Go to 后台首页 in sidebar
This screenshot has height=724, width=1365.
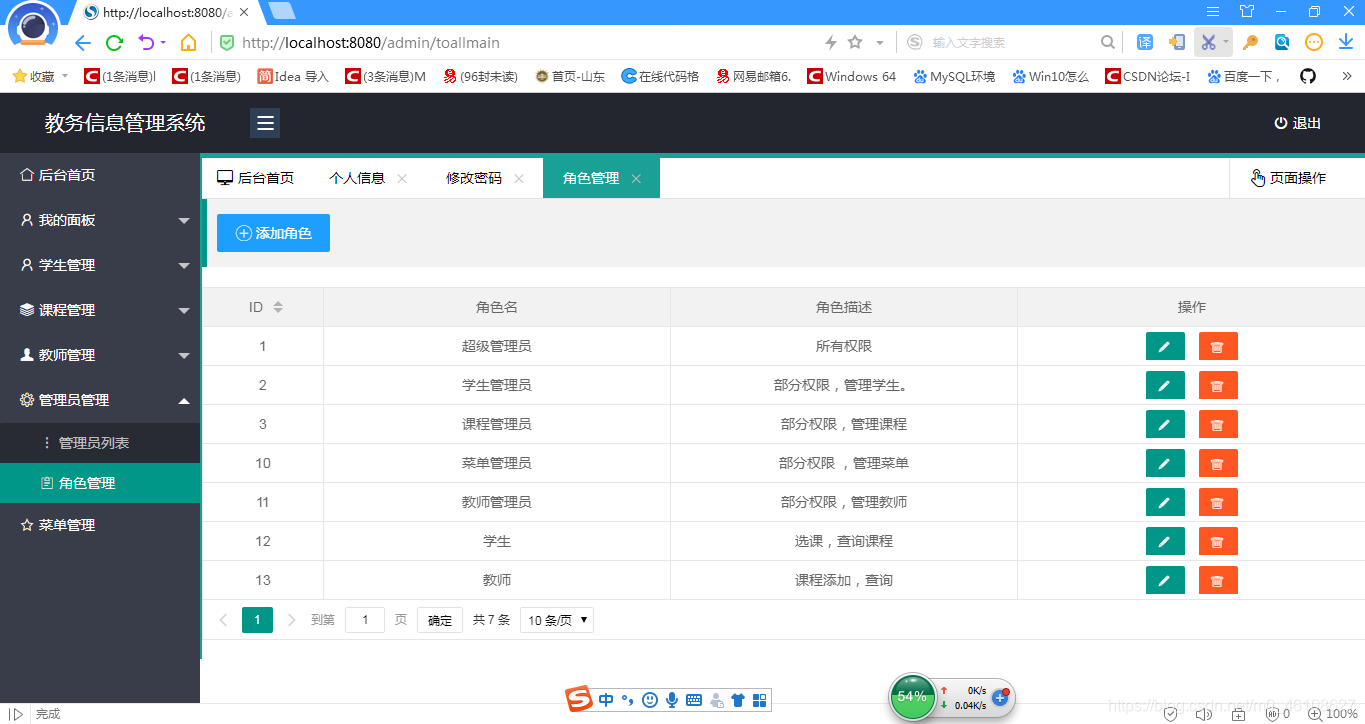coord(100,175)
